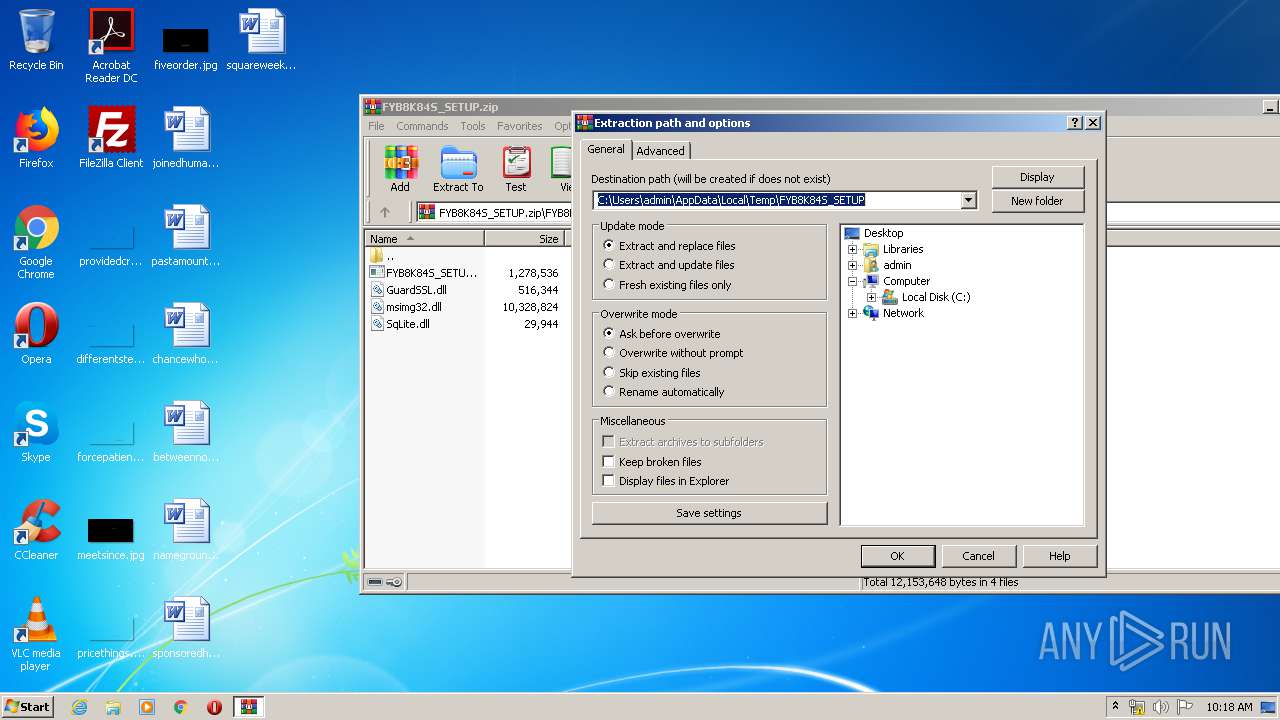Viewport: 1280px width, 720px height.
Task: Click the New folder button
Action: (1037, 201)
